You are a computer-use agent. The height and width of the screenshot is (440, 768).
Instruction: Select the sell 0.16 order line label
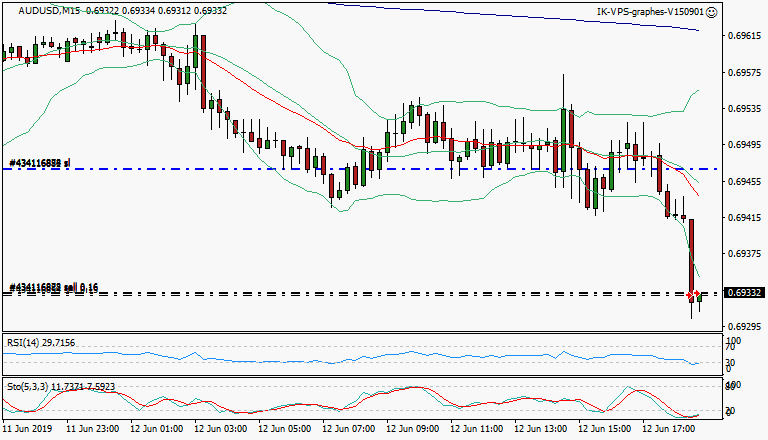(x=53, y=288)
